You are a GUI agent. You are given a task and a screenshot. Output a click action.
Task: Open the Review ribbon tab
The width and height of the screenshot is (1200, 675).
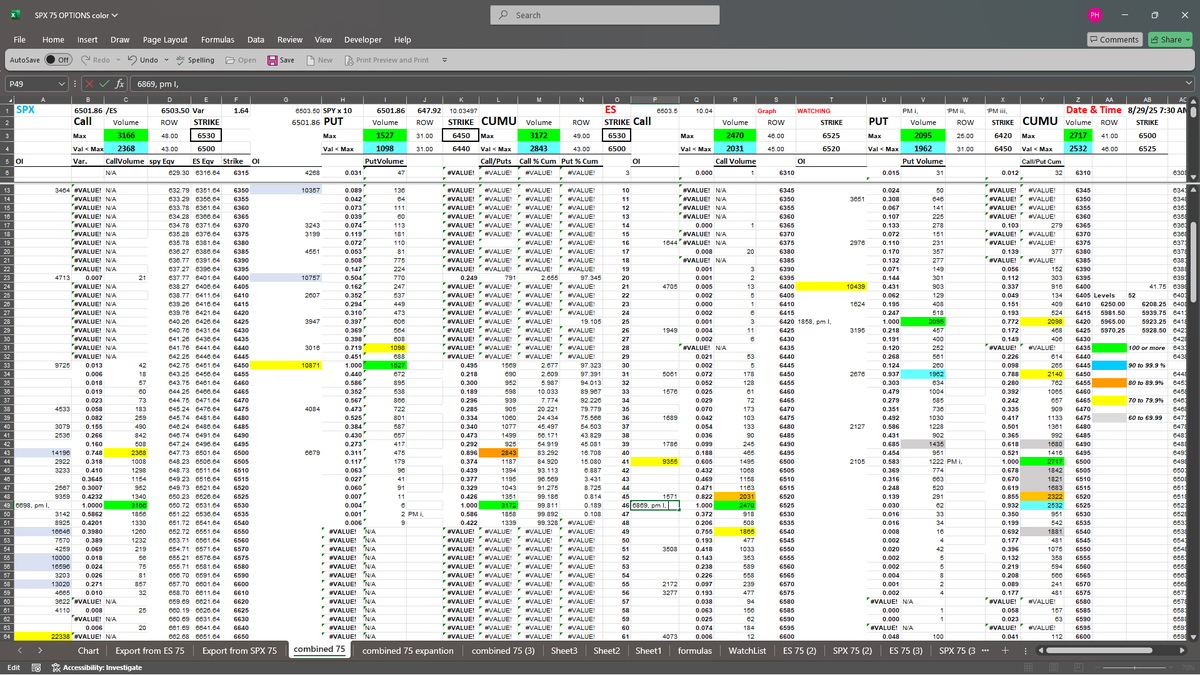tap(290, 39)
